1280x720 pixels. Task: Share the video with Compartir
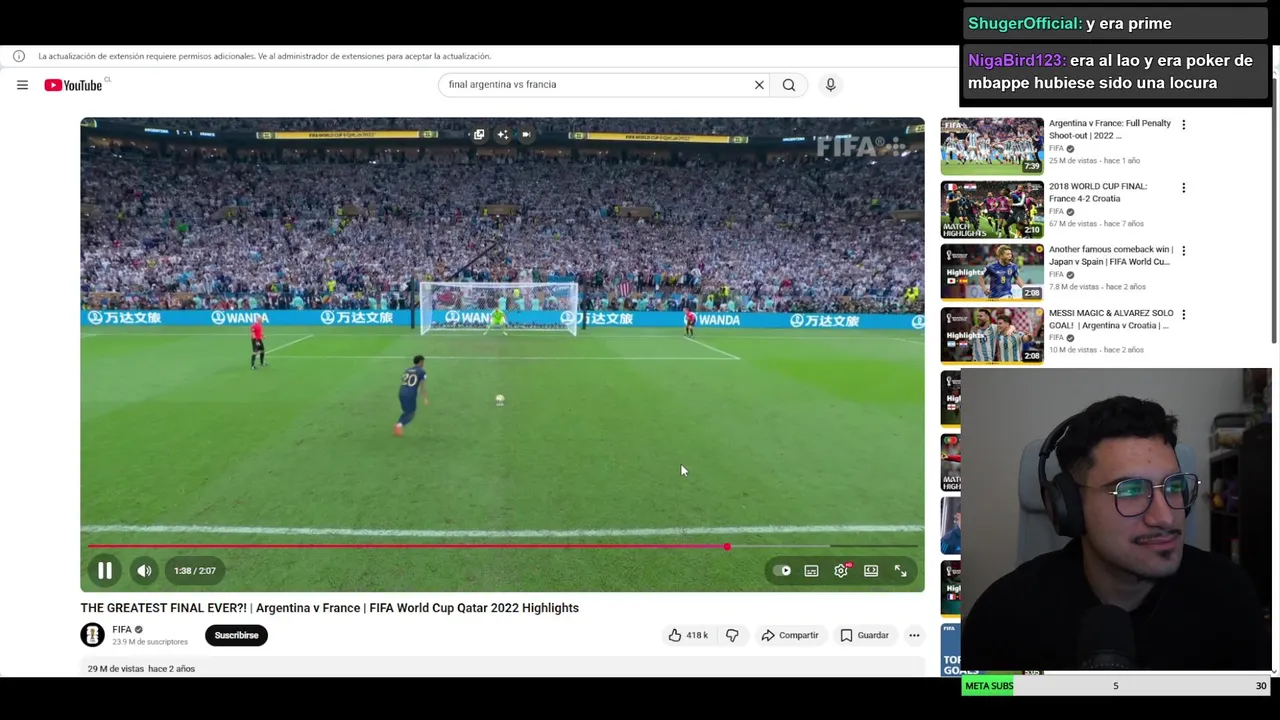790,635
